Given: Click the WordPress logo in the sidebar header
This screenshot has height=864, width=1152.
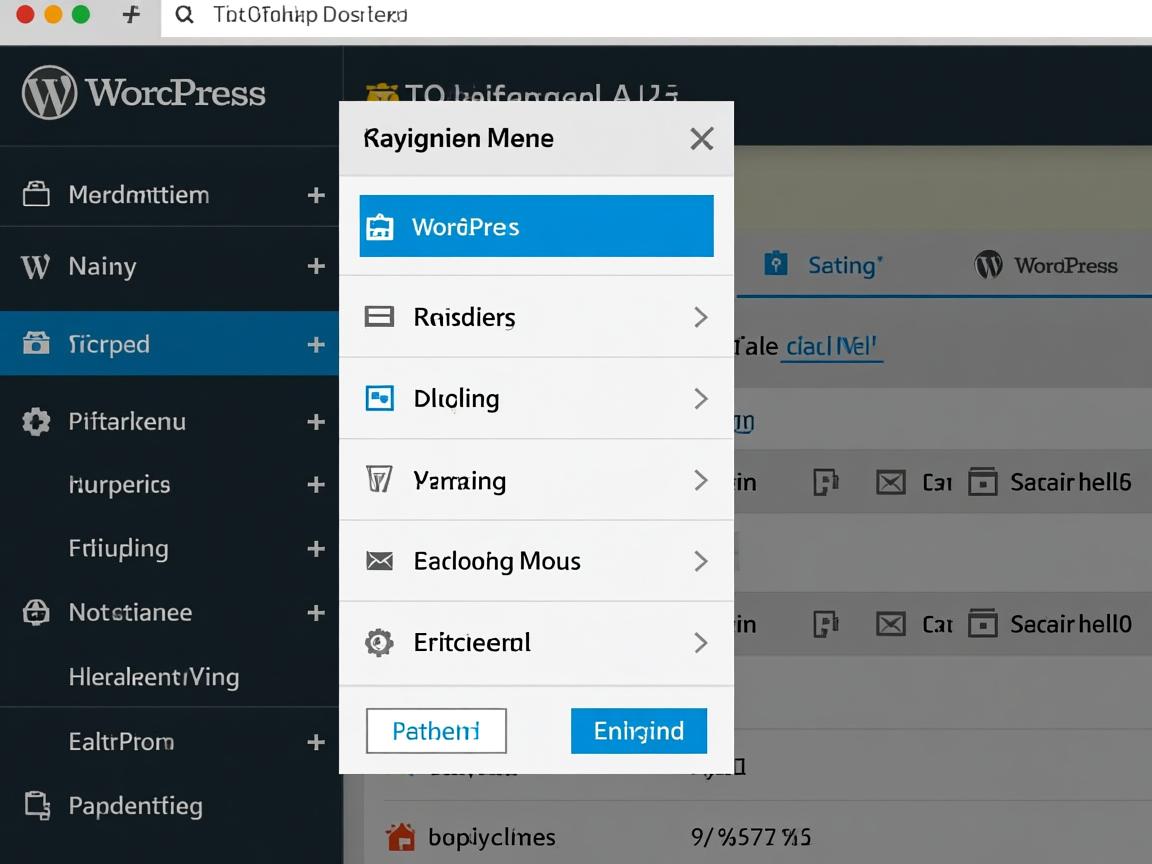Looking at the screenshot, I should pyautogui.click(x=49, y=93).
